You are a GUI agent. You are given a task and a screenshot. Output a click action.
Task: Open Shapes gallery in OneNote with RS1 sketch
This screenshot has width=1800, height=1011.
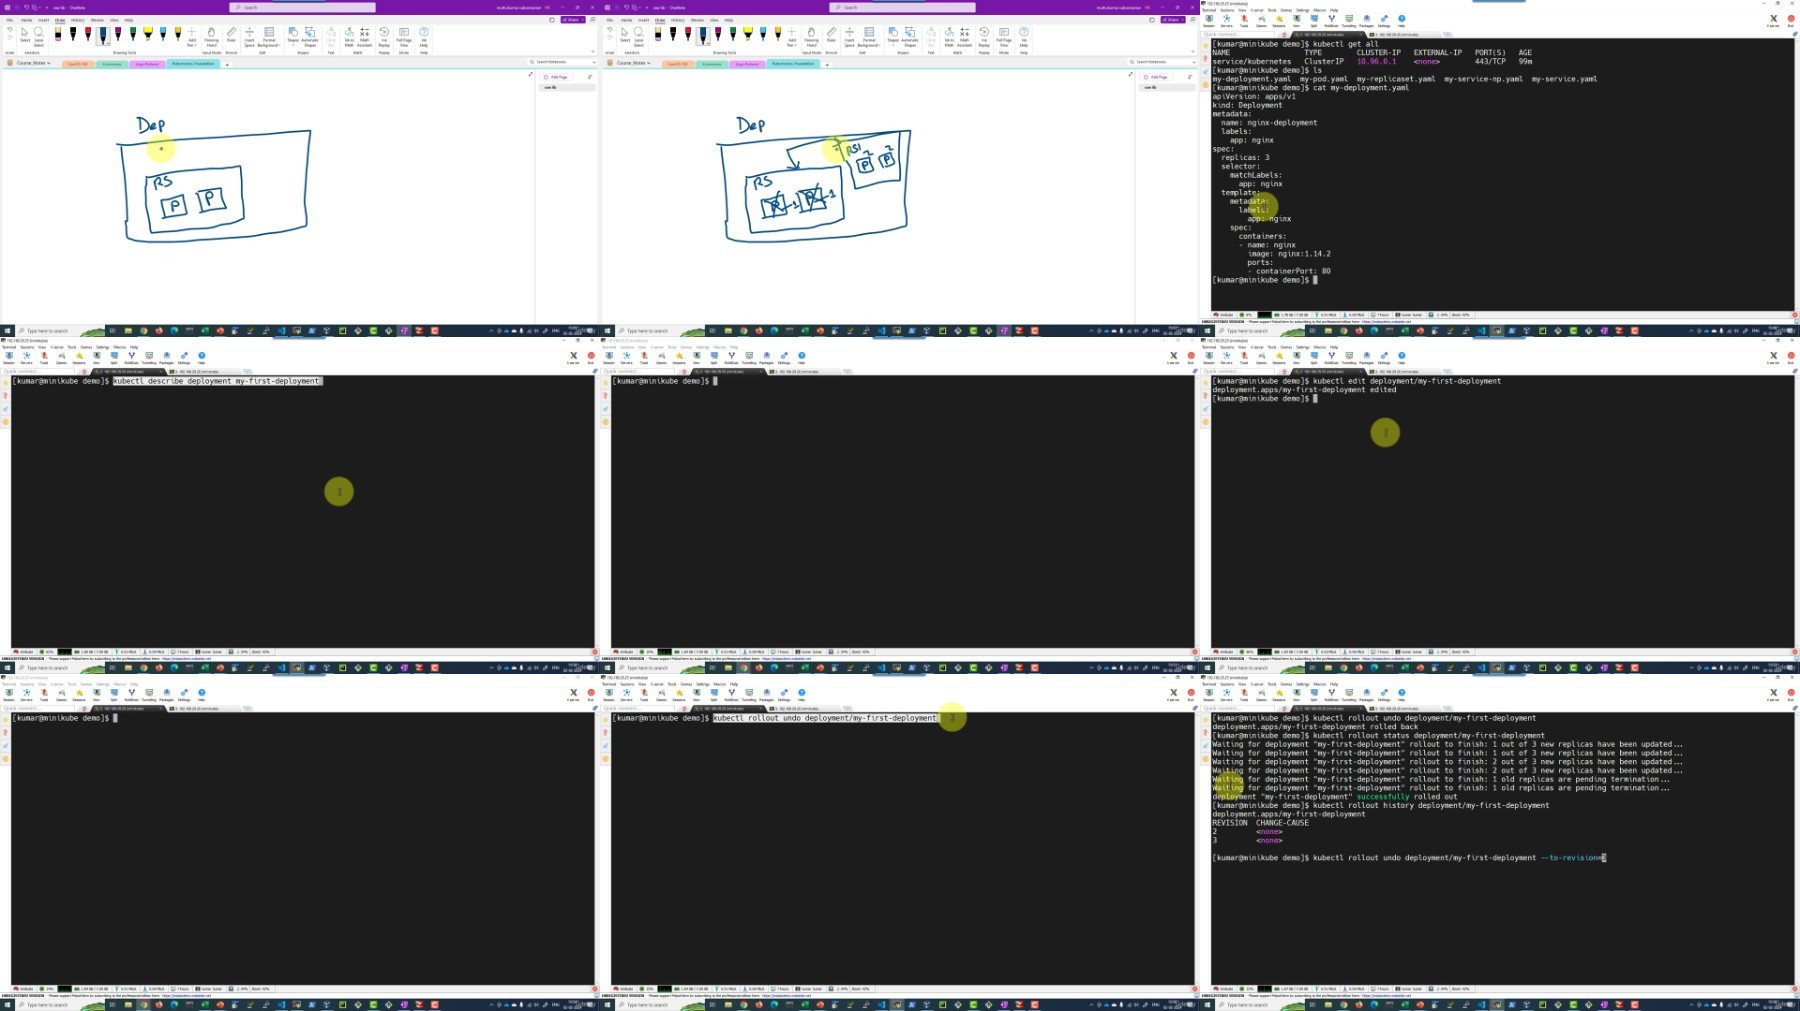(x=893, y=38)
